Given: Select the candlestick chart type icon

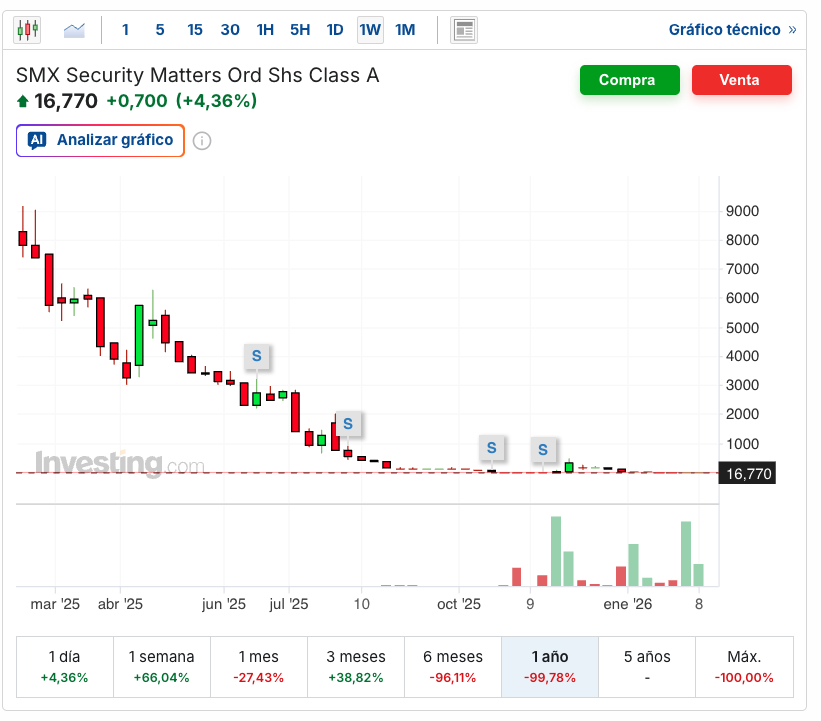Looking at the screenshot, I should pos(28,30).
